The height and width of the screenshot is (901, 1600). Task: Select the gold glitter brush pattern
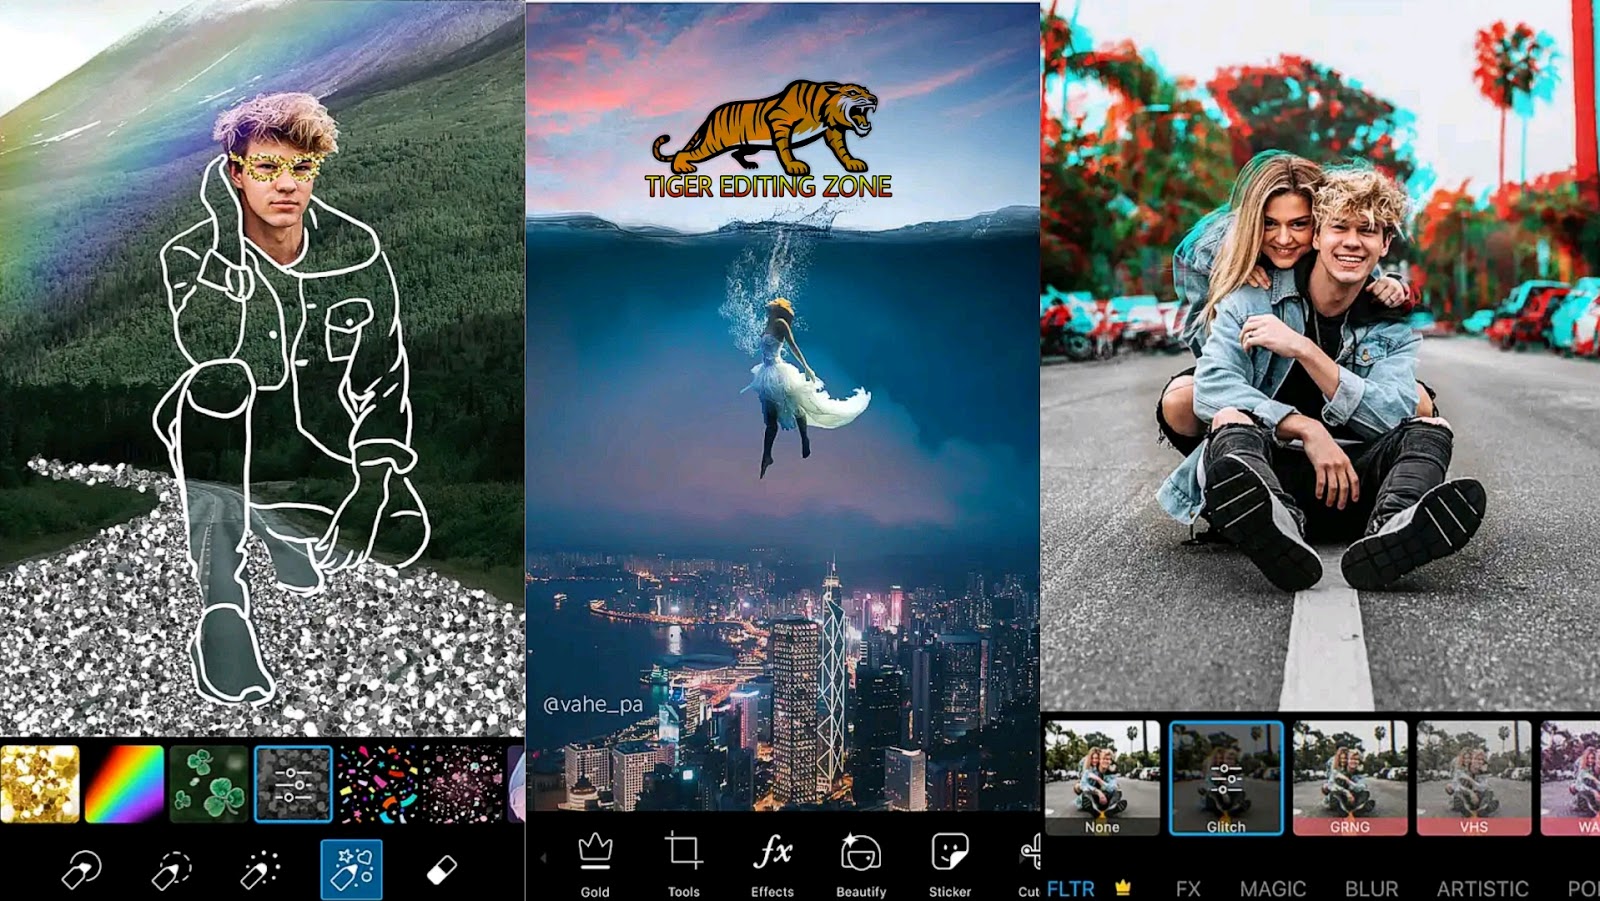coord(40,784)
